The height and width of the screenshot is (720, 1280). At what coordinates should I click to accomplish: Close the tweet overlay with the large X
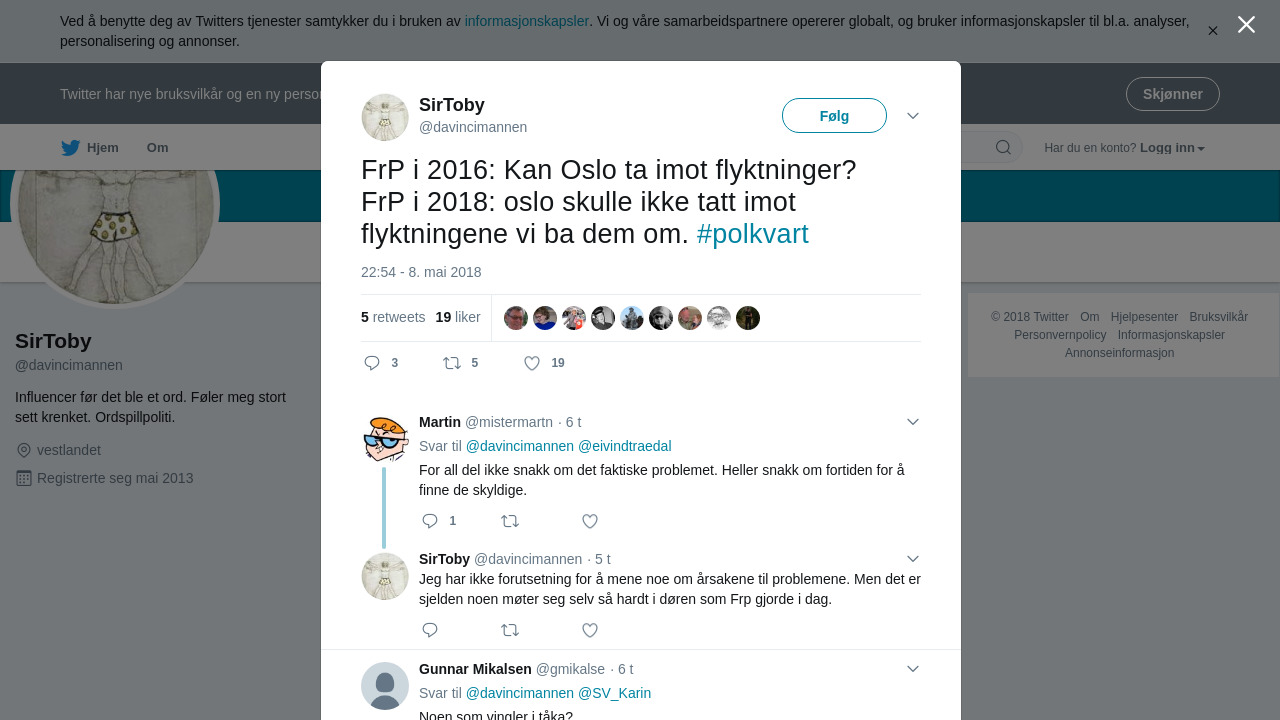1246,25
